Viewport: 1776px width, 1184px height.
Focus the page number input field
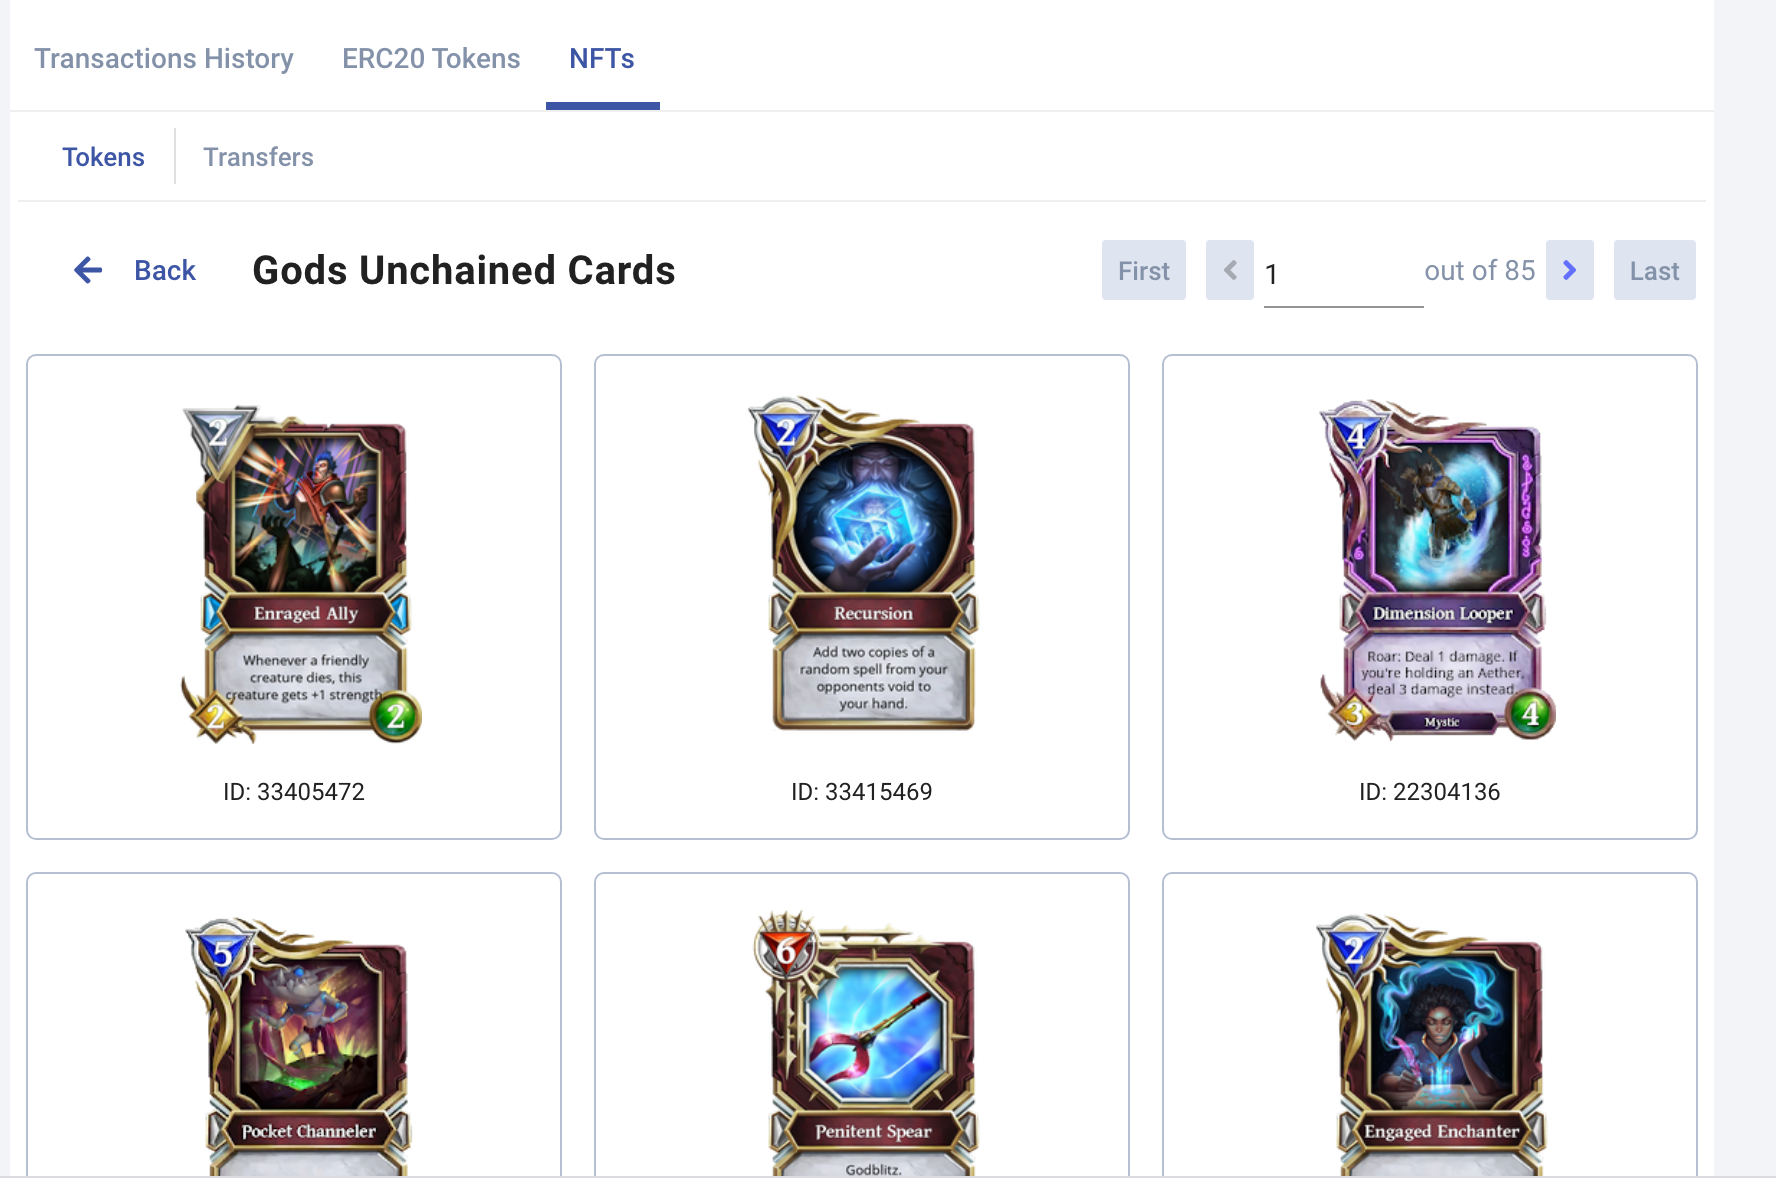[1343, 274]
